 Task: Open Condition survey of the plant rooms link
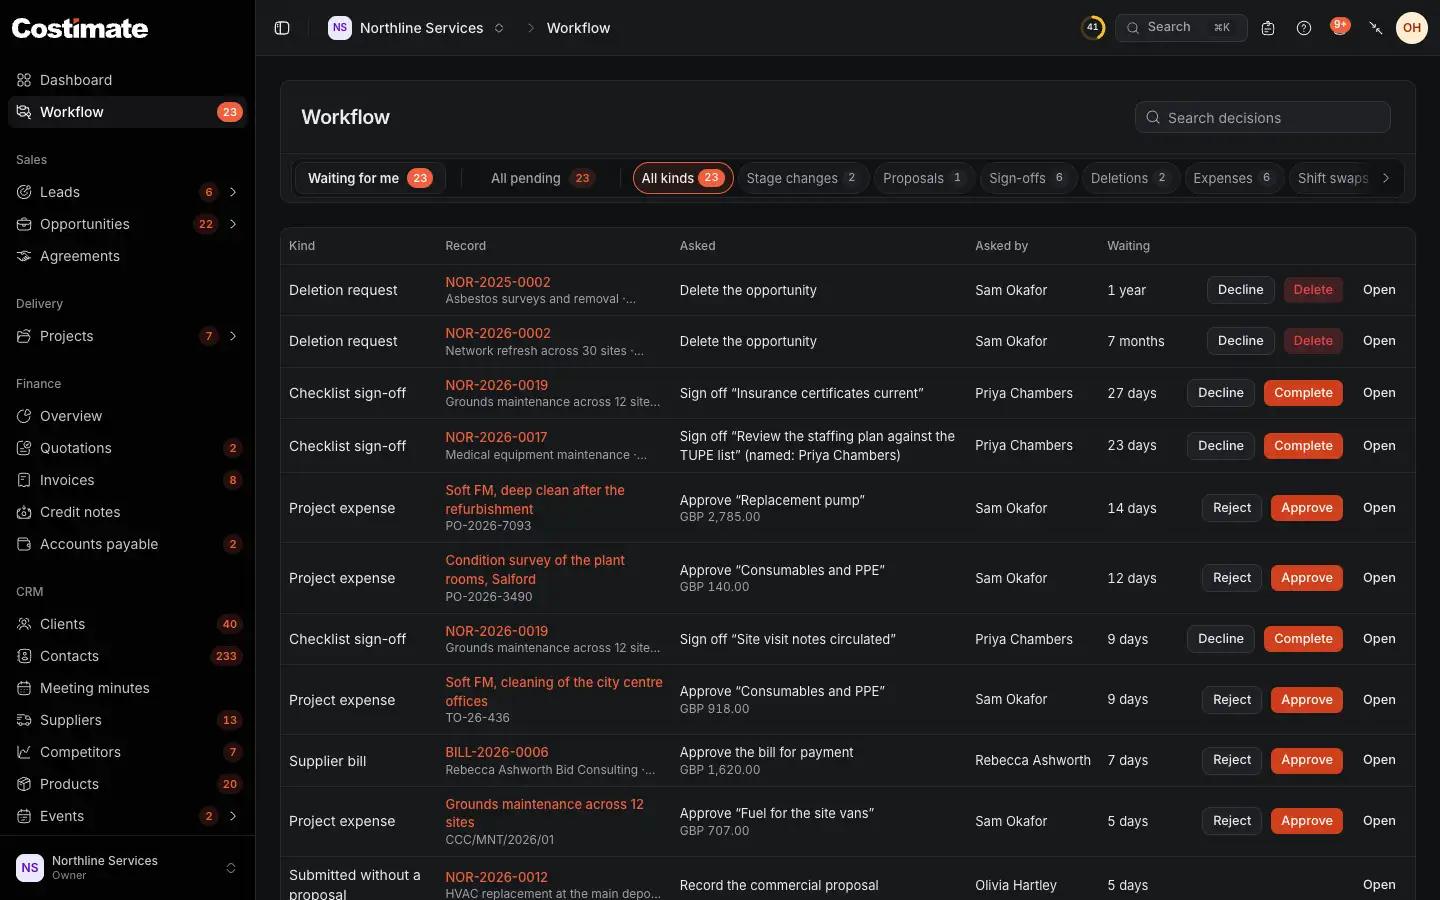point(535,569)
